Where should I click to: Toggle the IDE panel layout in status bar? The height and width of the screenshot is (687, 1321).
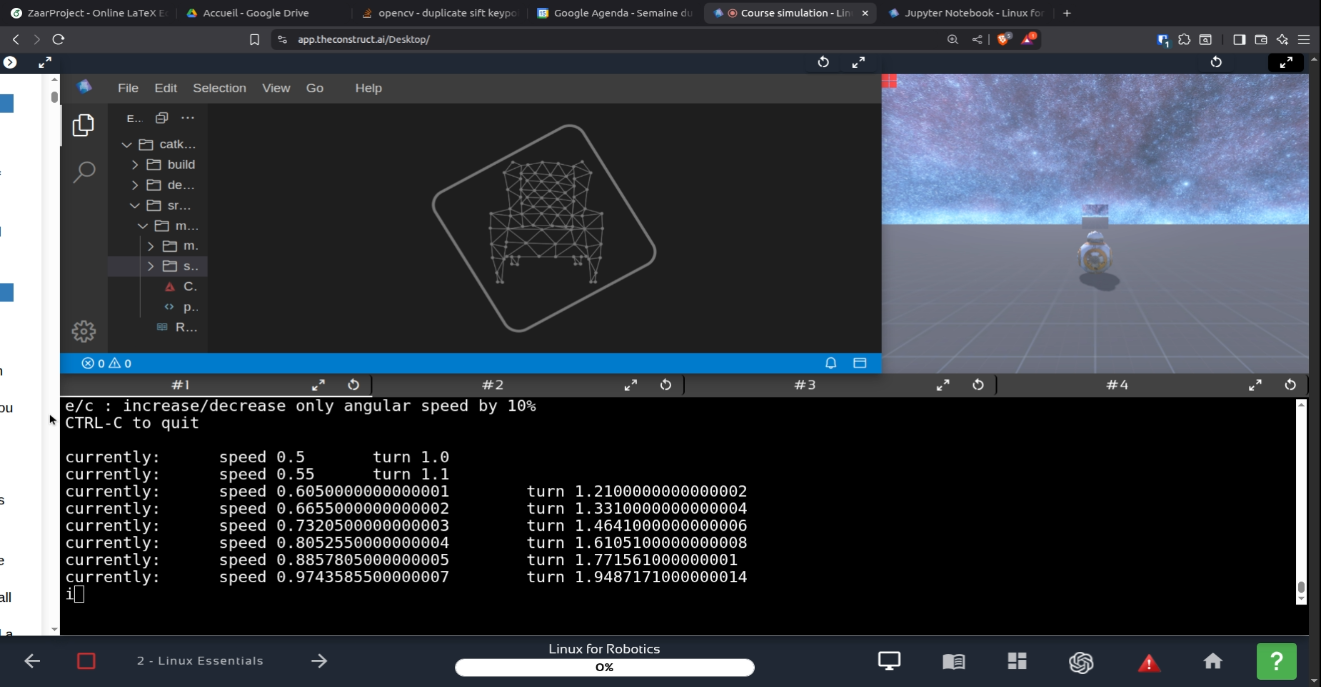tap(859, 363)
